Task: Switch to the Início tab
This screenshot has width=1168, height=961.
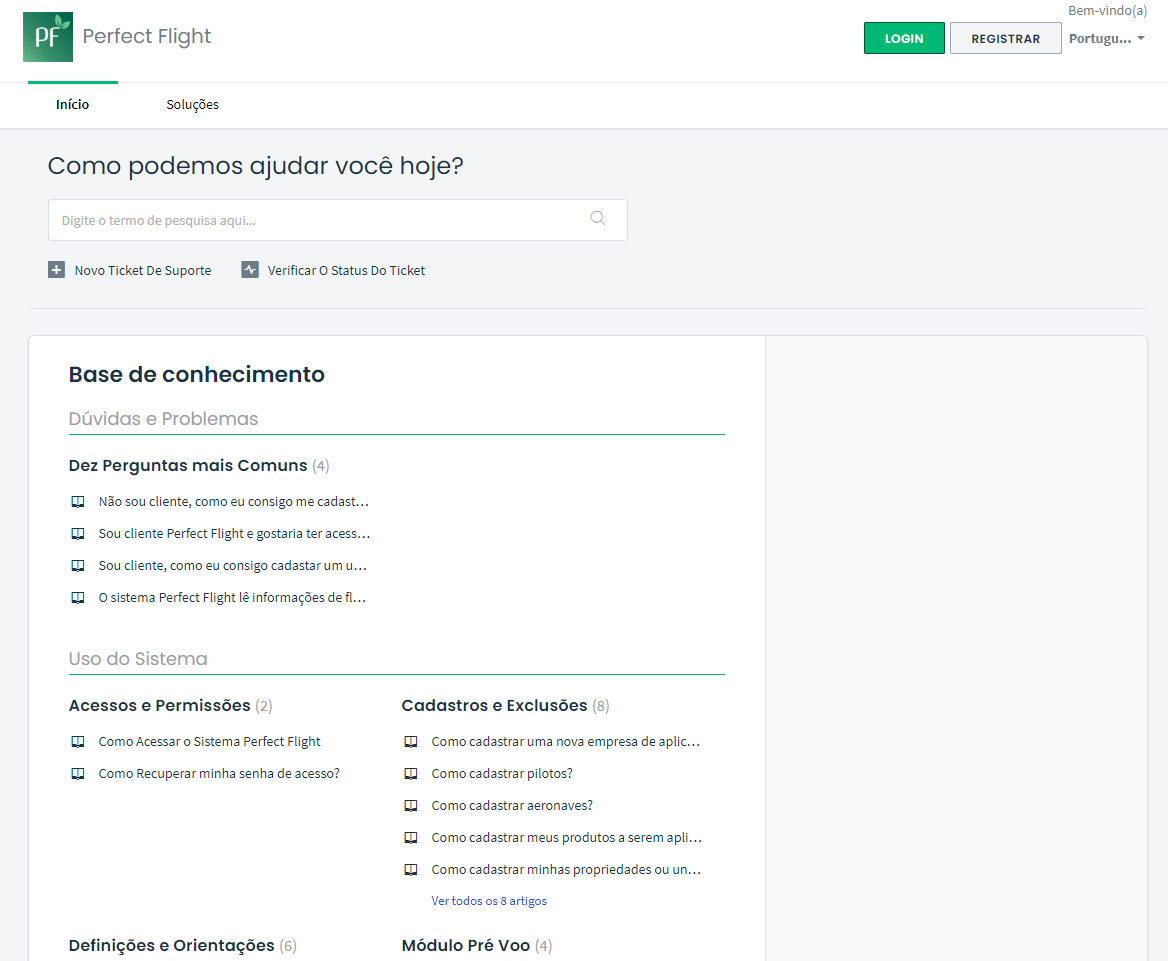Action: pos(72,104)
